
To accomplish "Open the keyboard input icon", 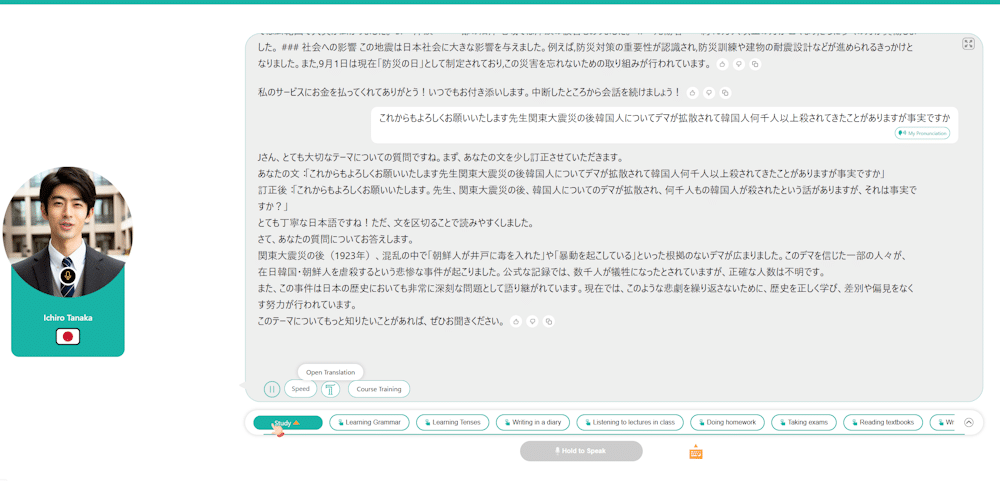I will (696, 452).
